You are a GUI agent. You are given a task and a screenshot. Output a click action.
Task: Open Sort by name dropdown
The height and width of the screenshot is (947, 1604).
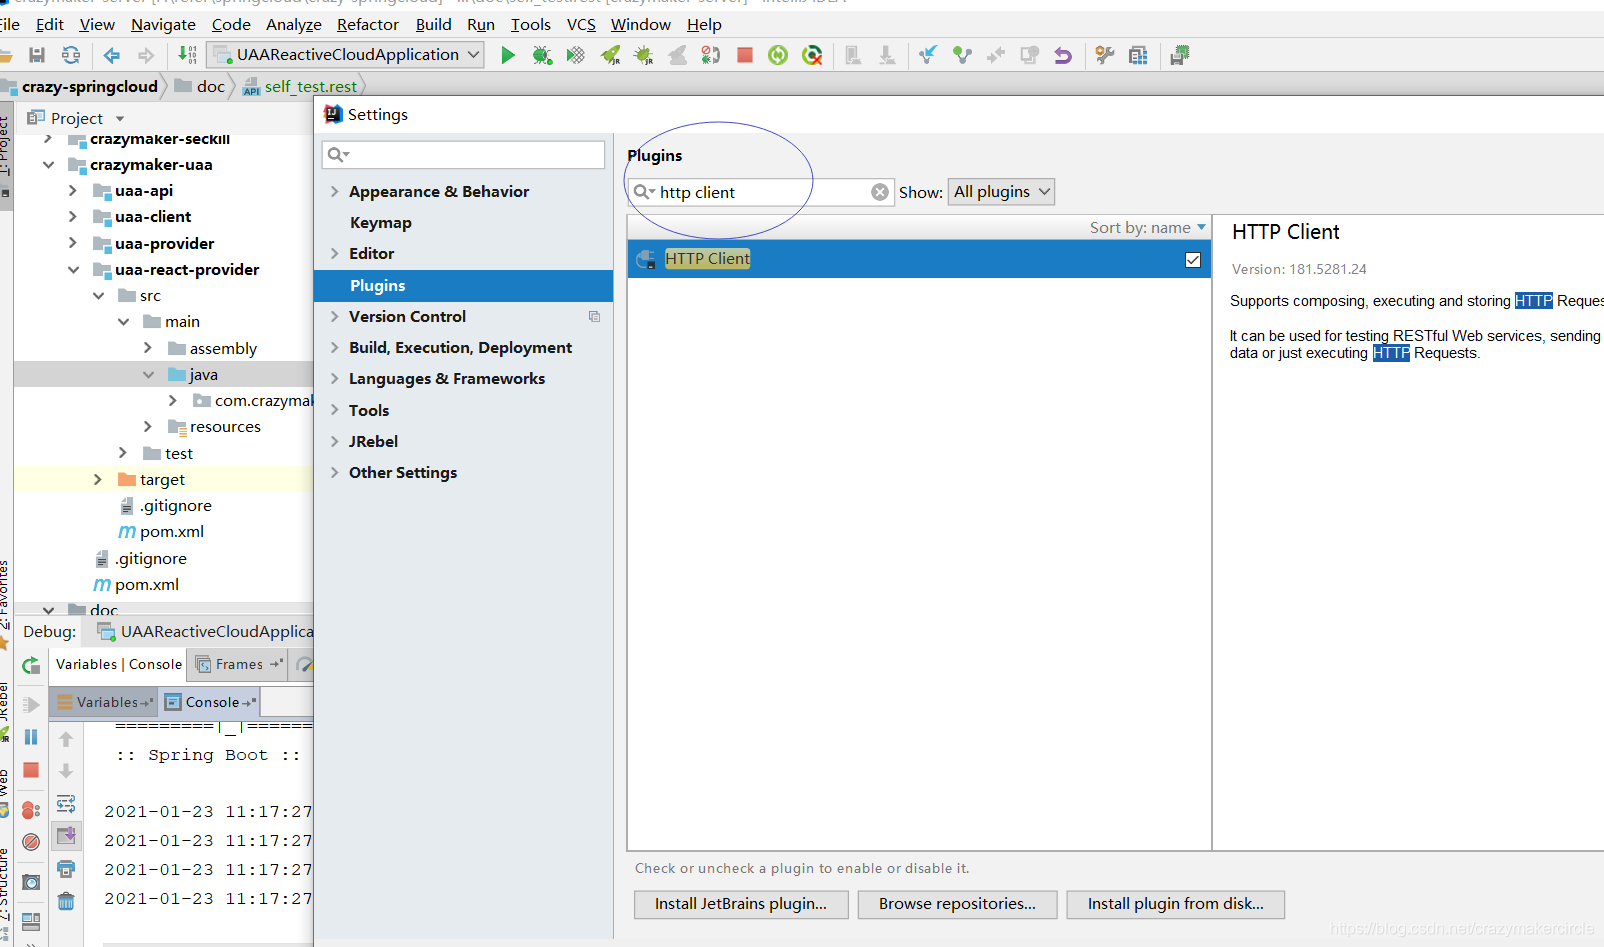tap(1147, 228)
